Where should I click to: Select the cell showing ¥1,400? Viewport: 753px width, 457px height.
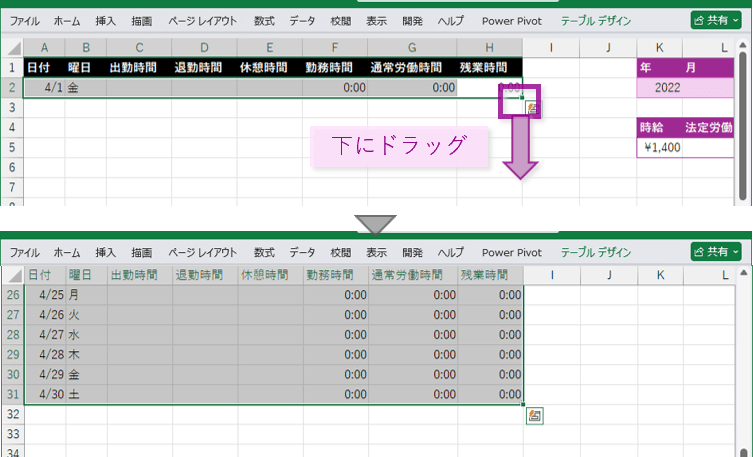tap(660, 147)
